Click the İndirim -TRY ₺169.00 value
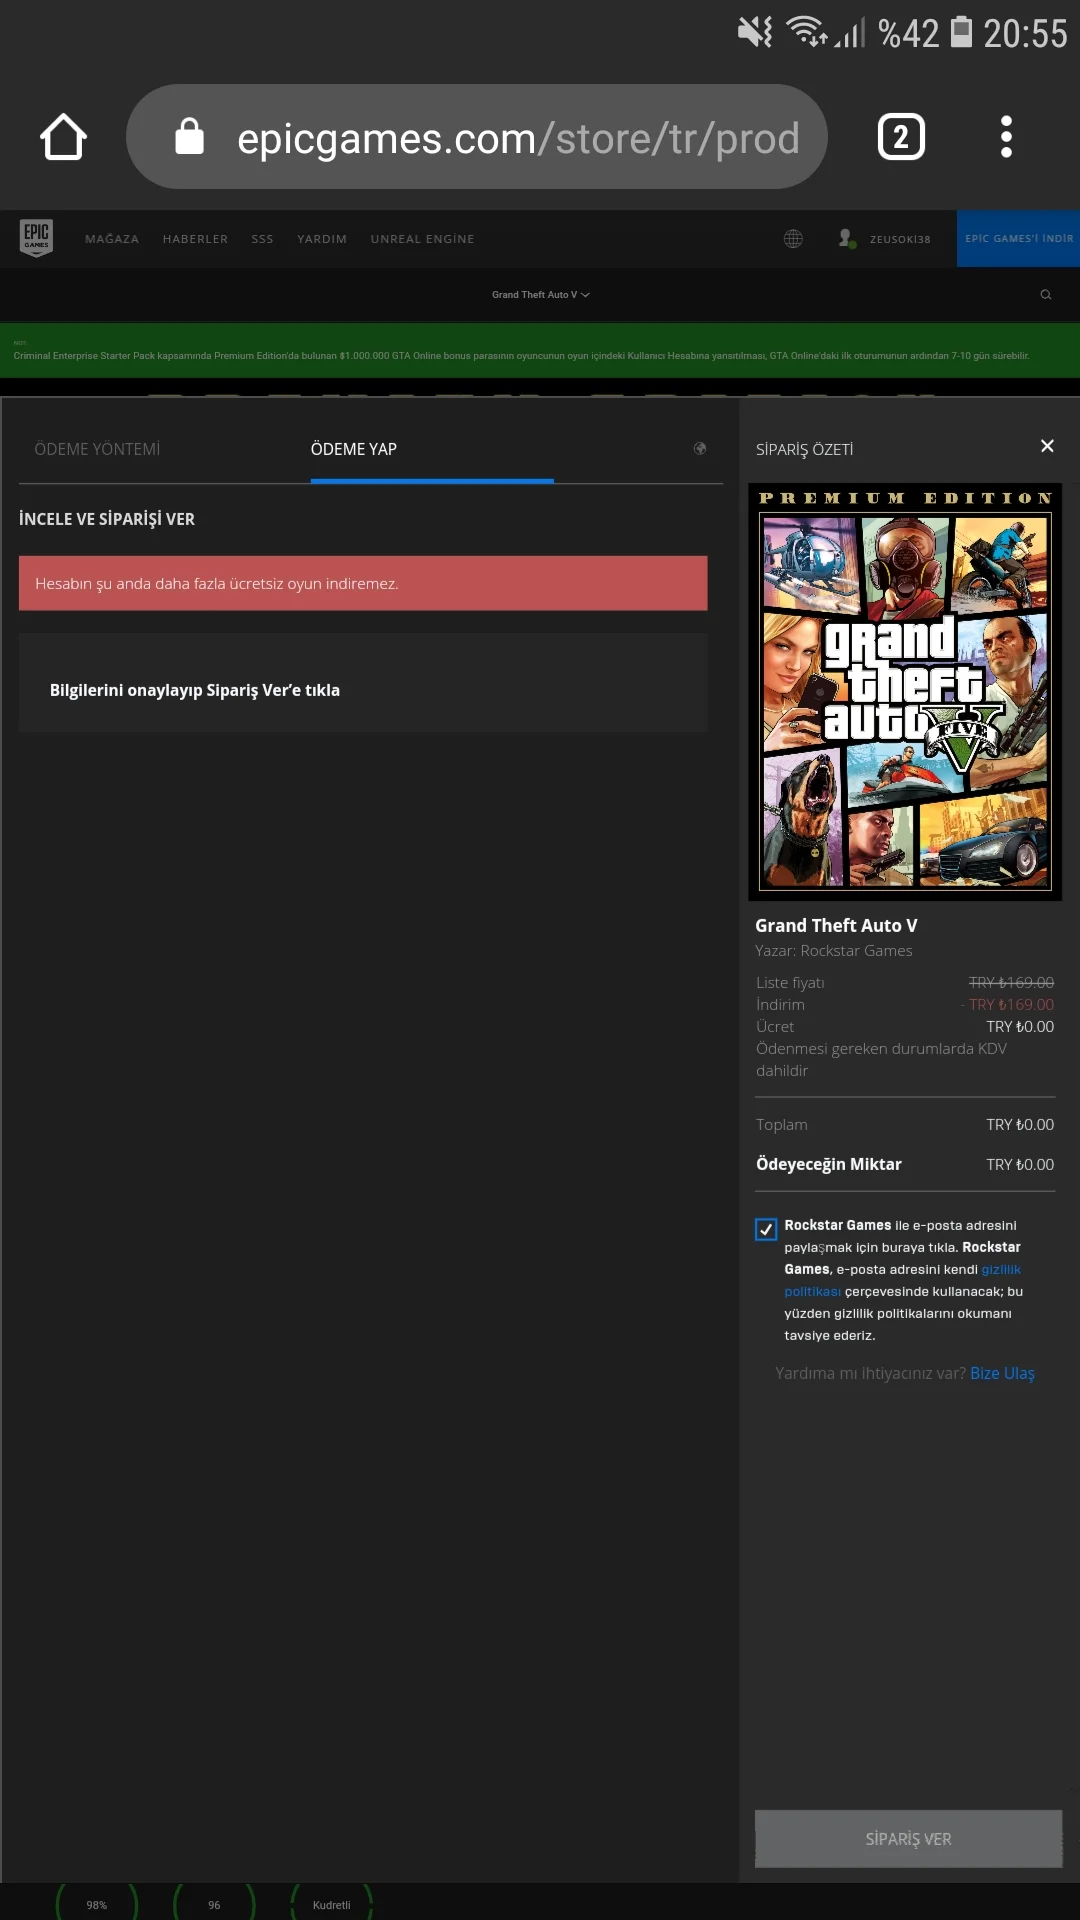Image resolution: width=1080 pixels, height=1920 pixels. click(x=1007, y=1005)
